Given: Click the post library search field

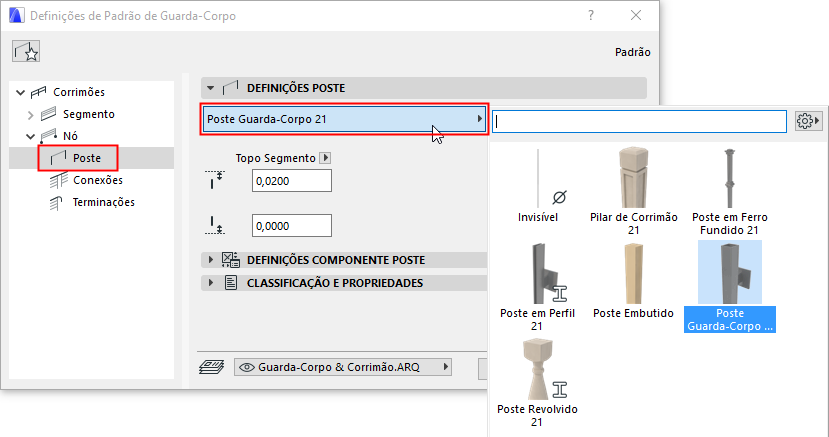Looking at the screenshot, I should click(x=640, y=120).
